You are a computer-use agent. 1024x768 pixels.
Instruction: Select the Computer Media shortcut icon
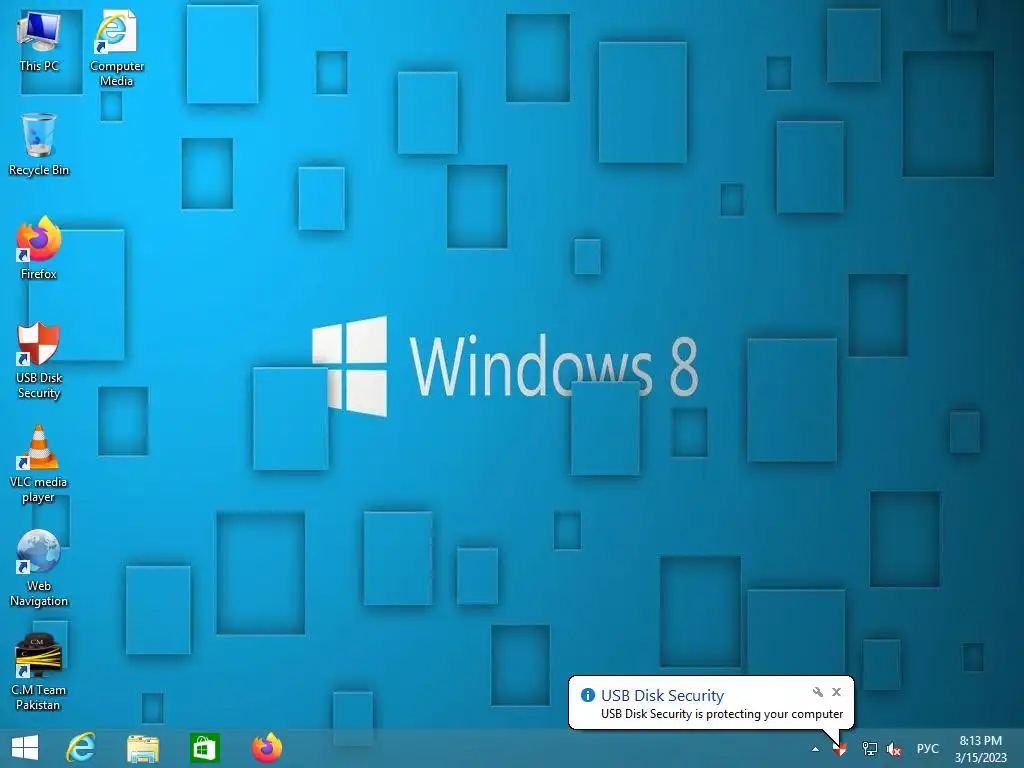tap(116, 48)
